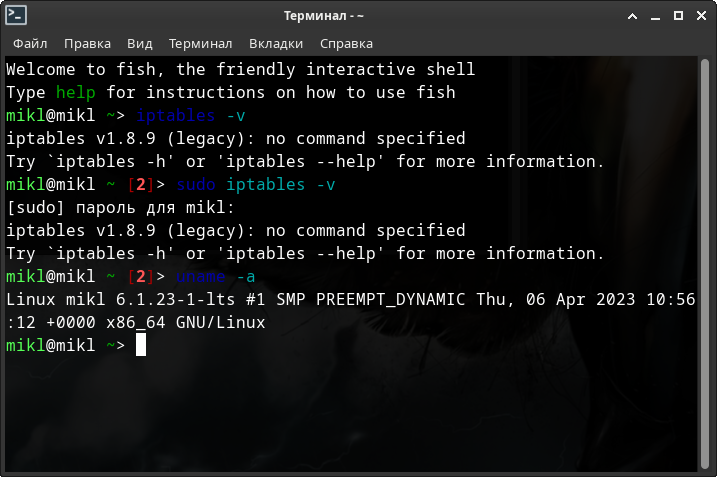
Task: Open the Вид menu
Action: point(140,44)
